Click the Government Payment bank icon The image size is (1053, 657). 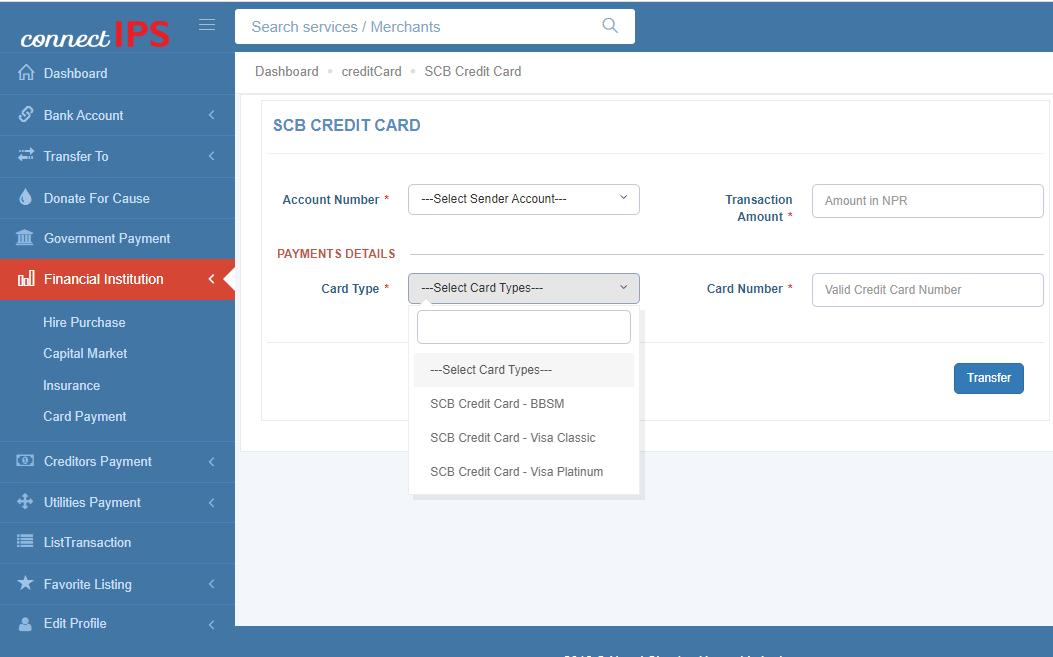point(27,238)
